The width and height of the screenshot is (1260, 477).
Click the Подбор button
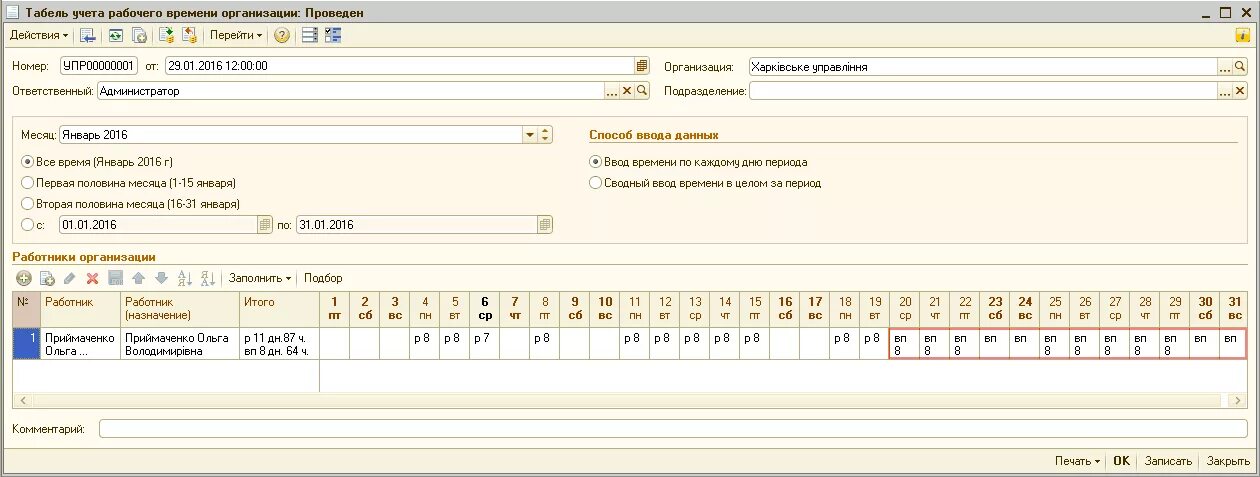point(323,278)
